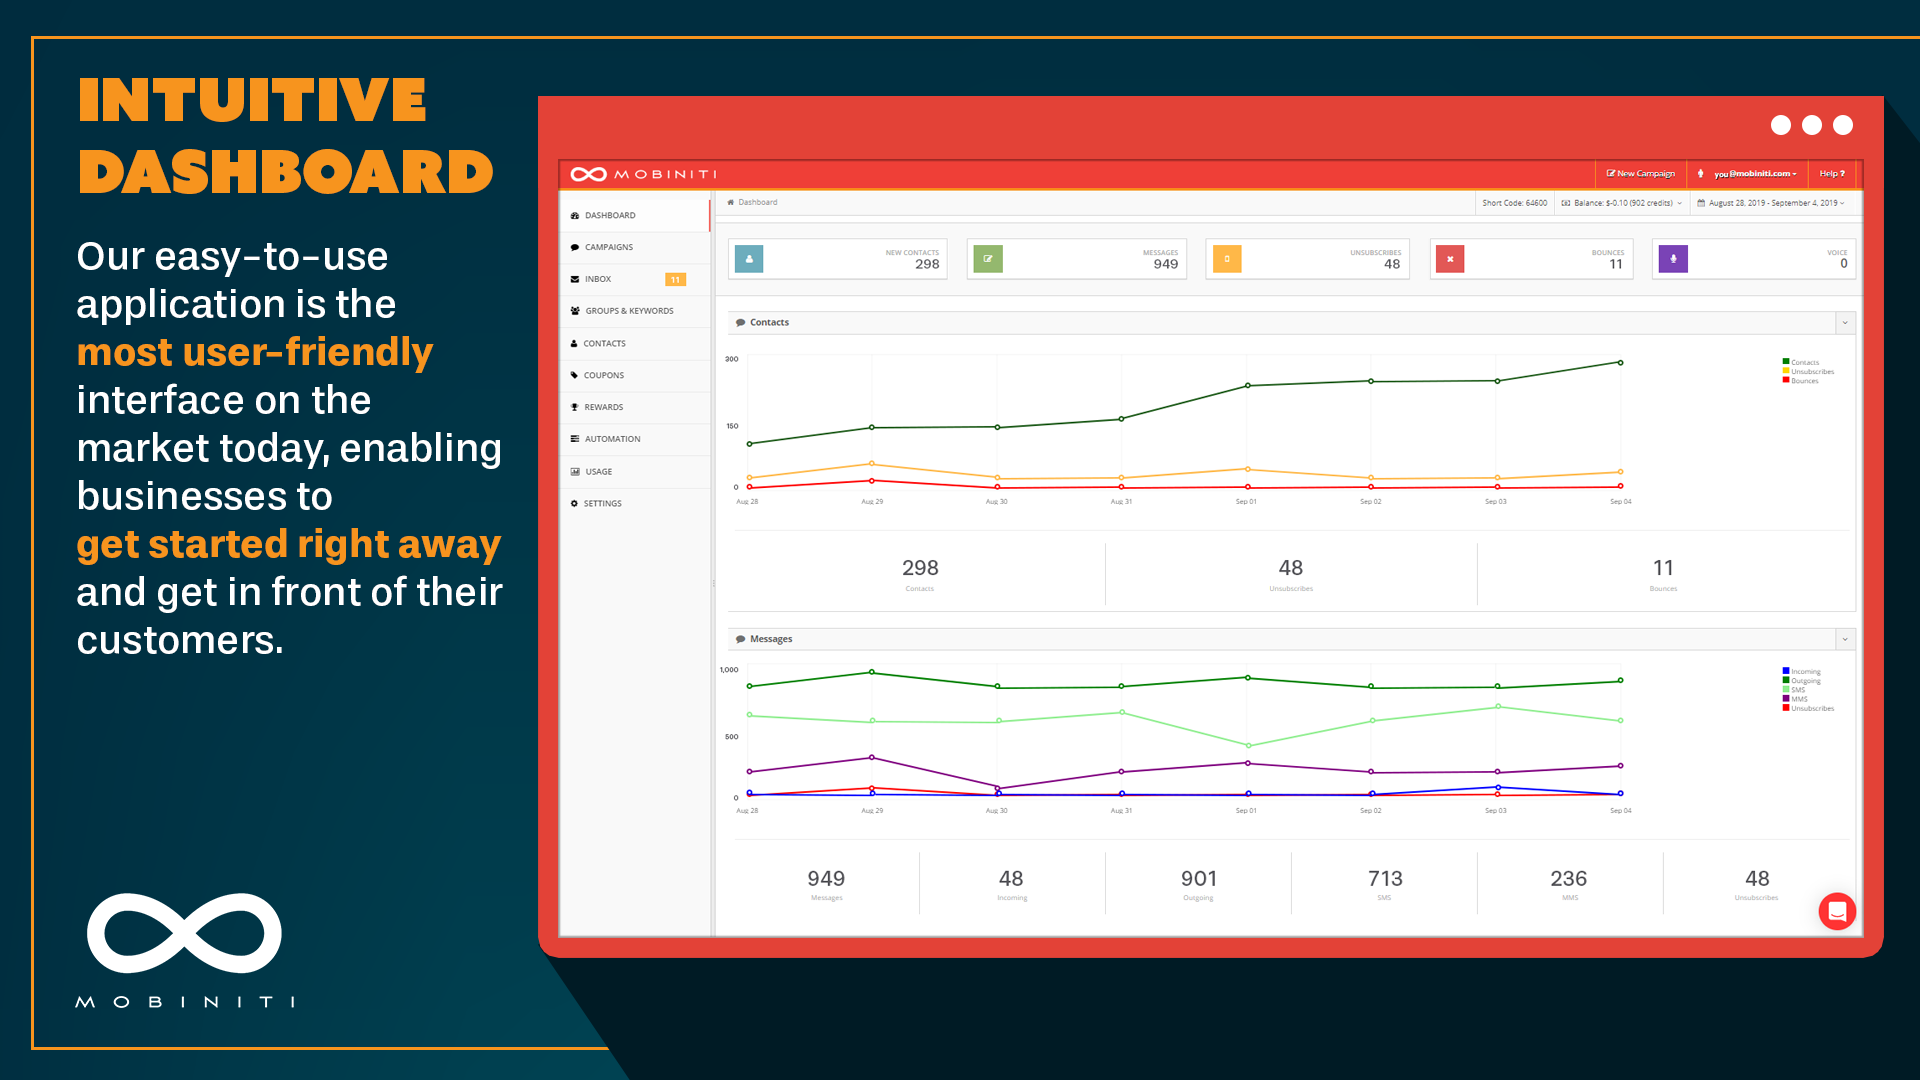
Task: Collapse the Contacts chart panel
Action: [x=1845, y=323]
